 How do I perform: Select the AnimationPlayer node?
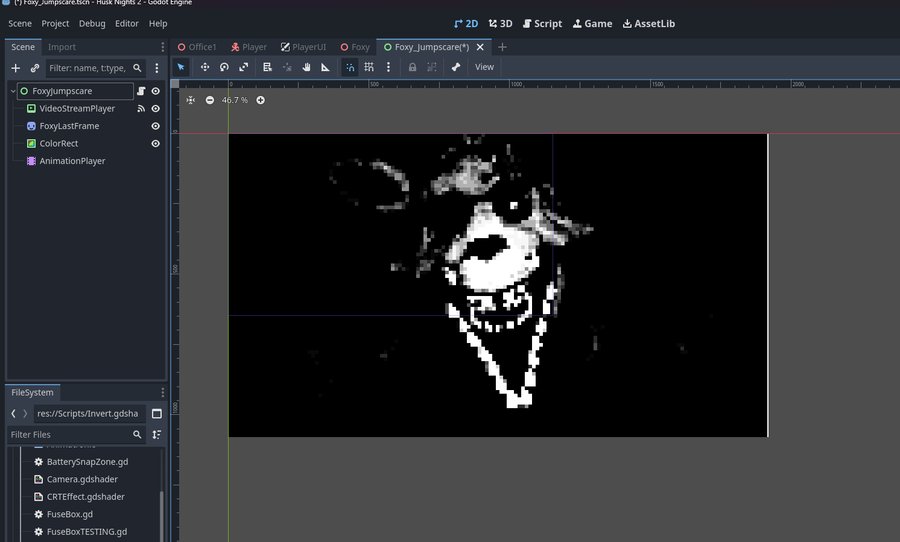(72, 161)
